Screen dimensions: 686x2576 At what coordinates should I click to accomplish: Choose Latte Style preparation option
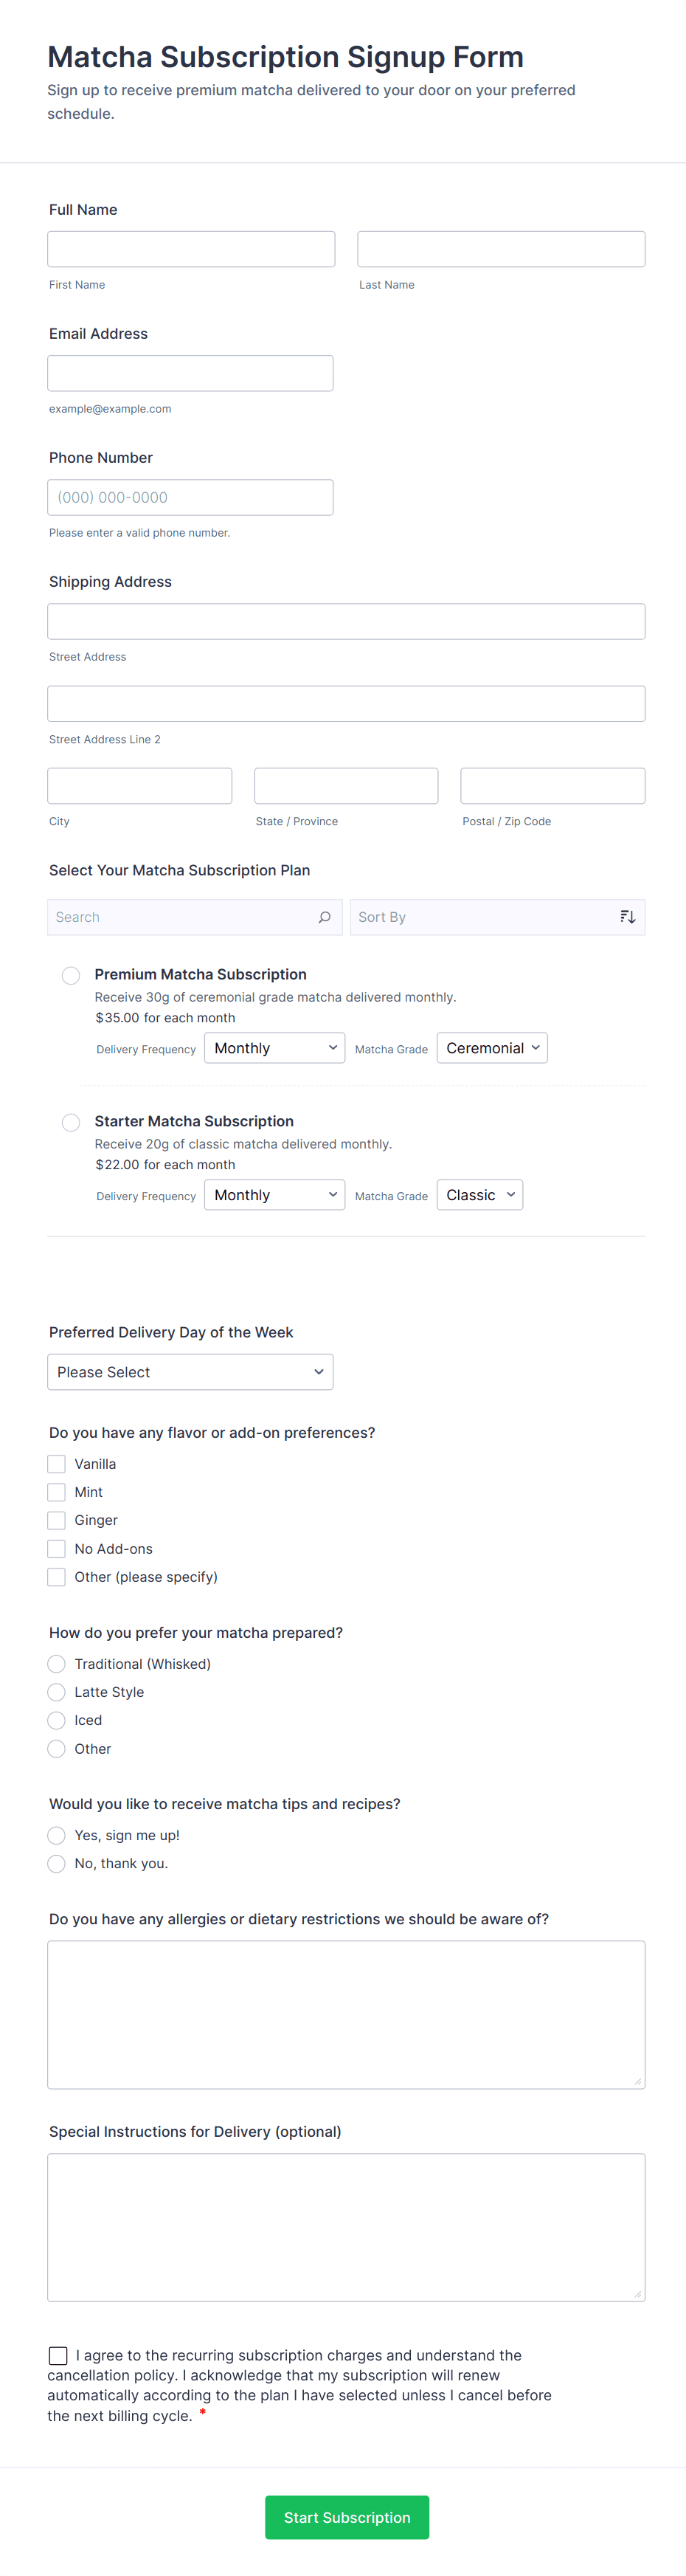pos(57,1692)
